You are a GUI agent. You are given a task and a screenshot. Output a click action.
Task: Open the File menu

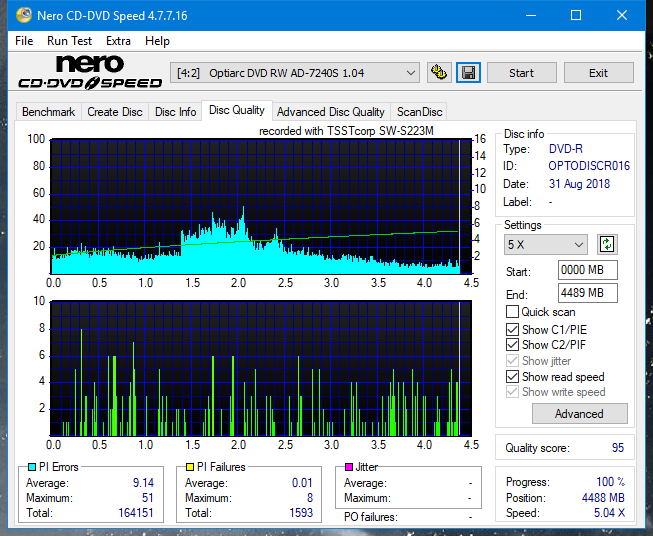tap(24, 41)
